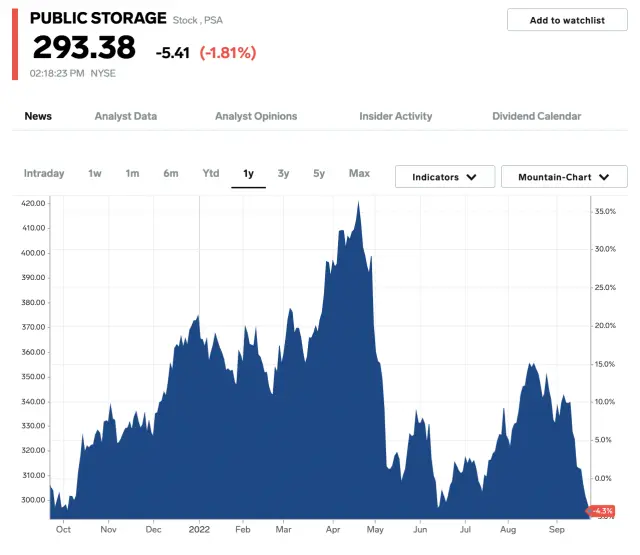The height and width of the screenshot is (555, 640).
Task: Change chart range to 5y
Action: 319,173
